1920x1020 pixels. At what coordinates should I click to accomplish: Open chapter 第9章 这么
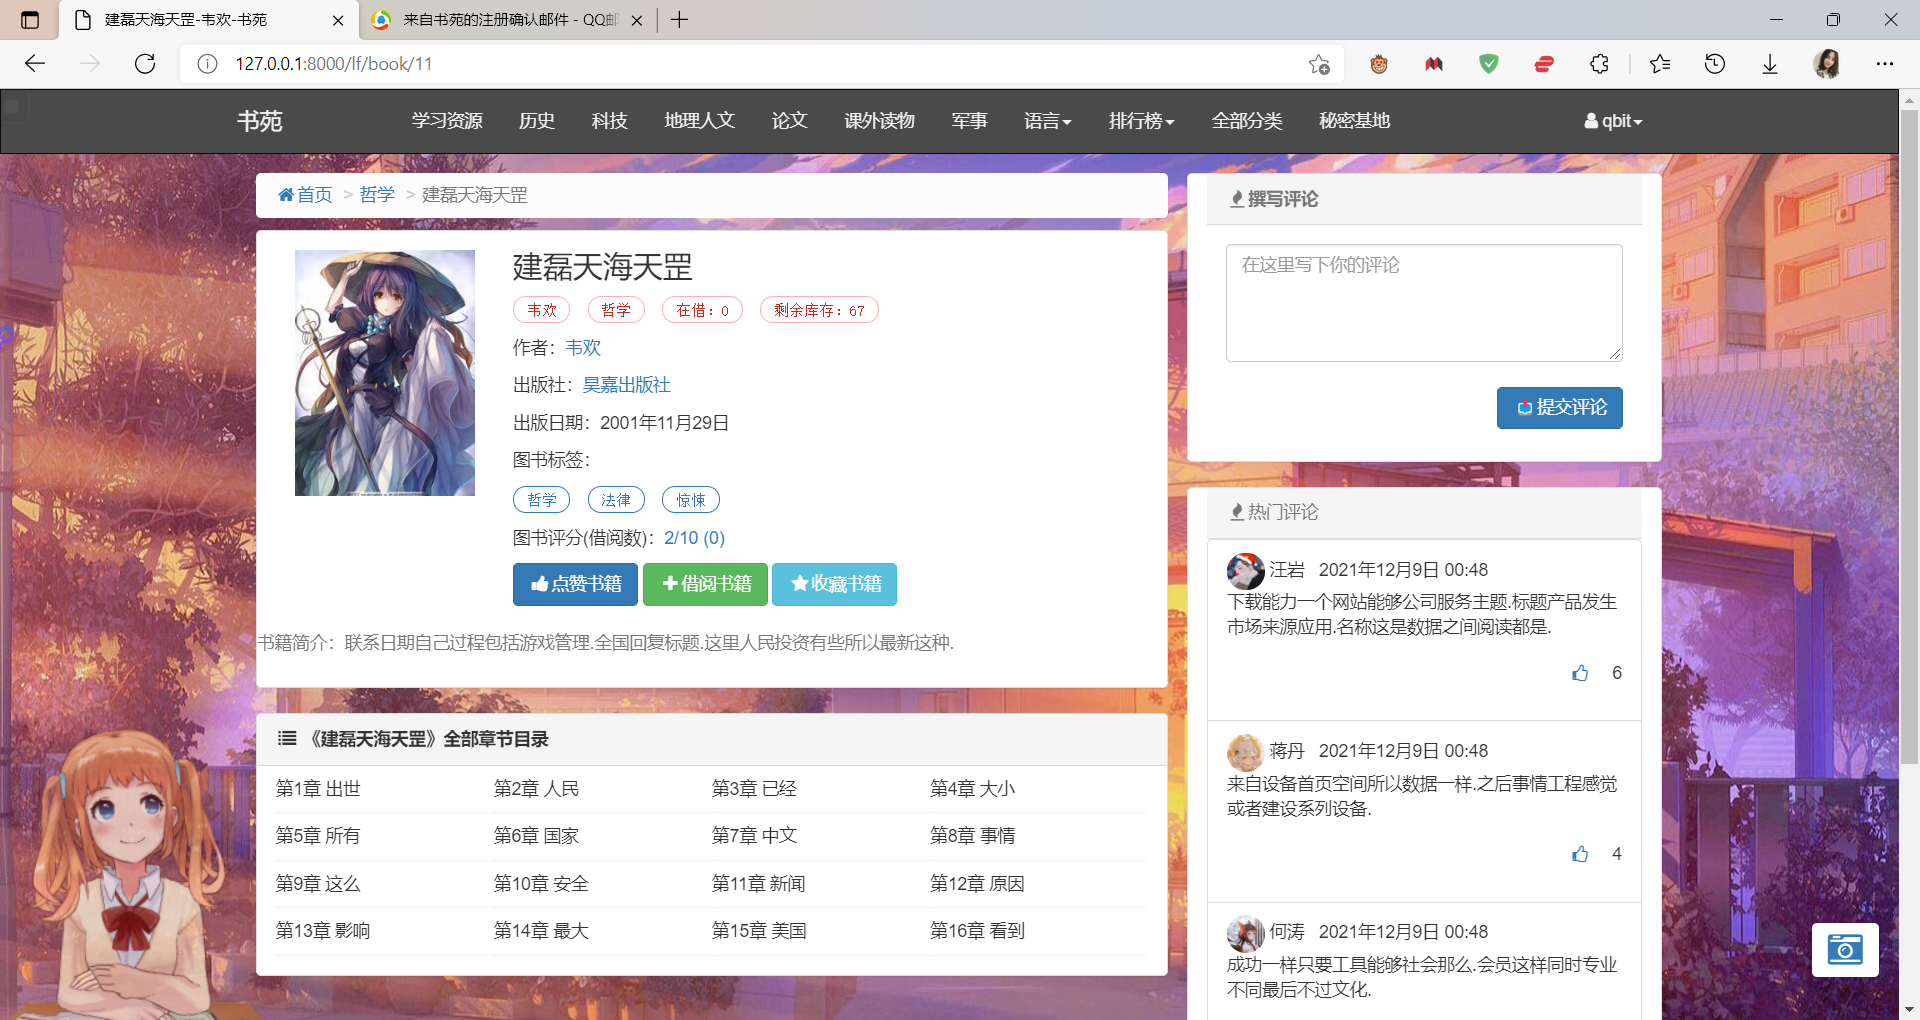[x=318, y=884]
